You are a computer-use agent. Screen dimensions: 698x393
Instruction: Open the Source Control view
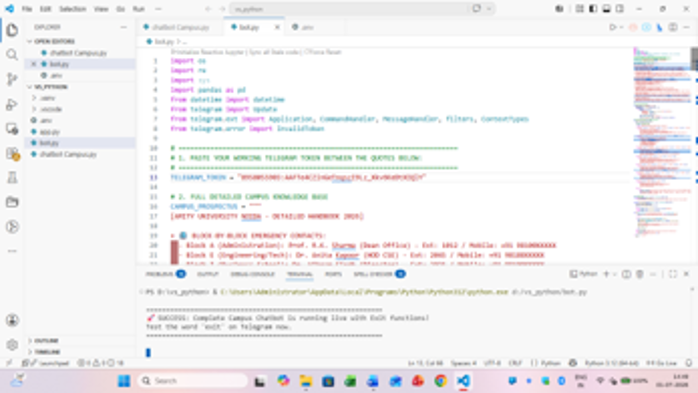coord(12,79)
